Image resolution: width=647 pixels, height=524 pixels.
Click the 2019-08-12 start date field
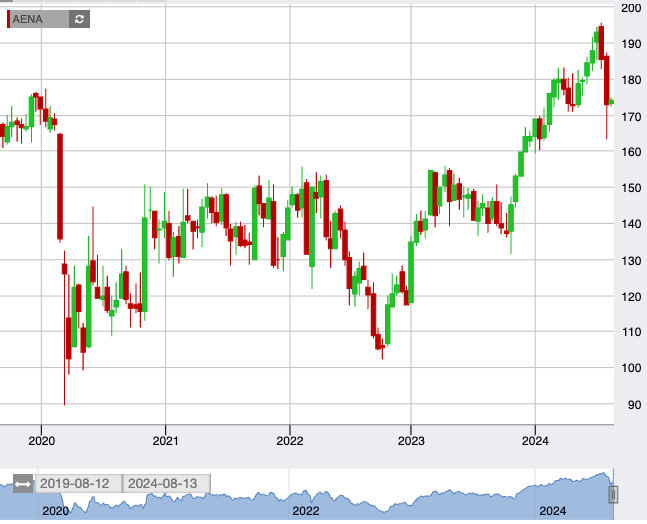79,484
